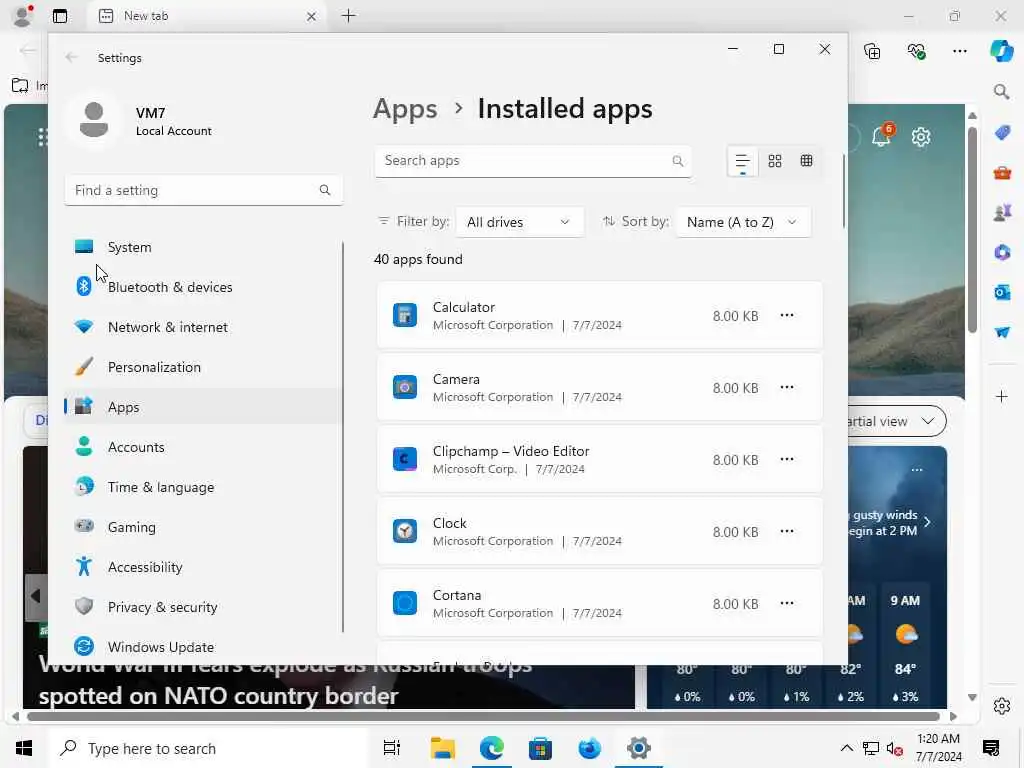Switch to grid view icon
The height and width of the screenshot is (768, 1024).
tap(775, 161)
